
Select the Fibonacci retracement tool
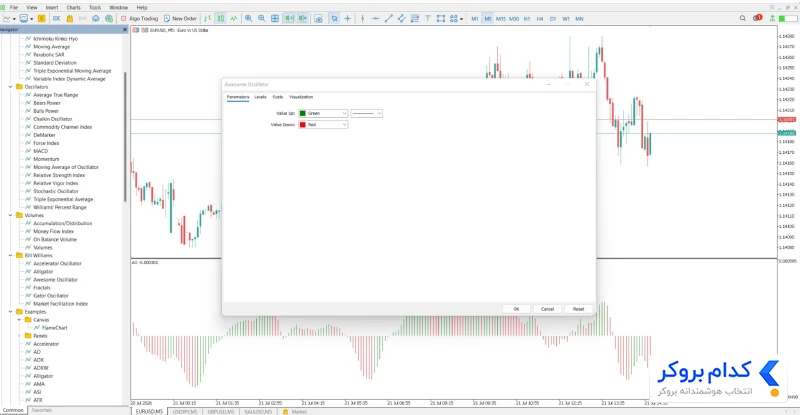415,18
